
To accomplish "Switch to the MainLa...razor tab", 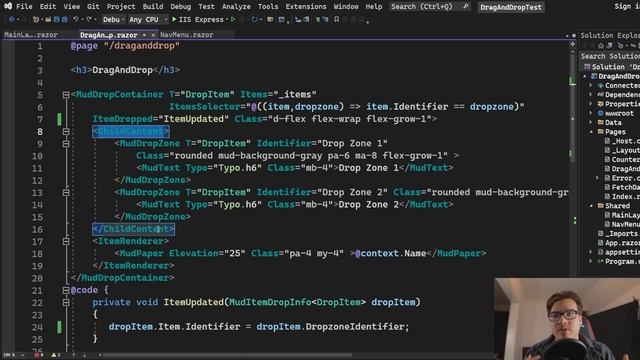I will [x=31, y=35].
